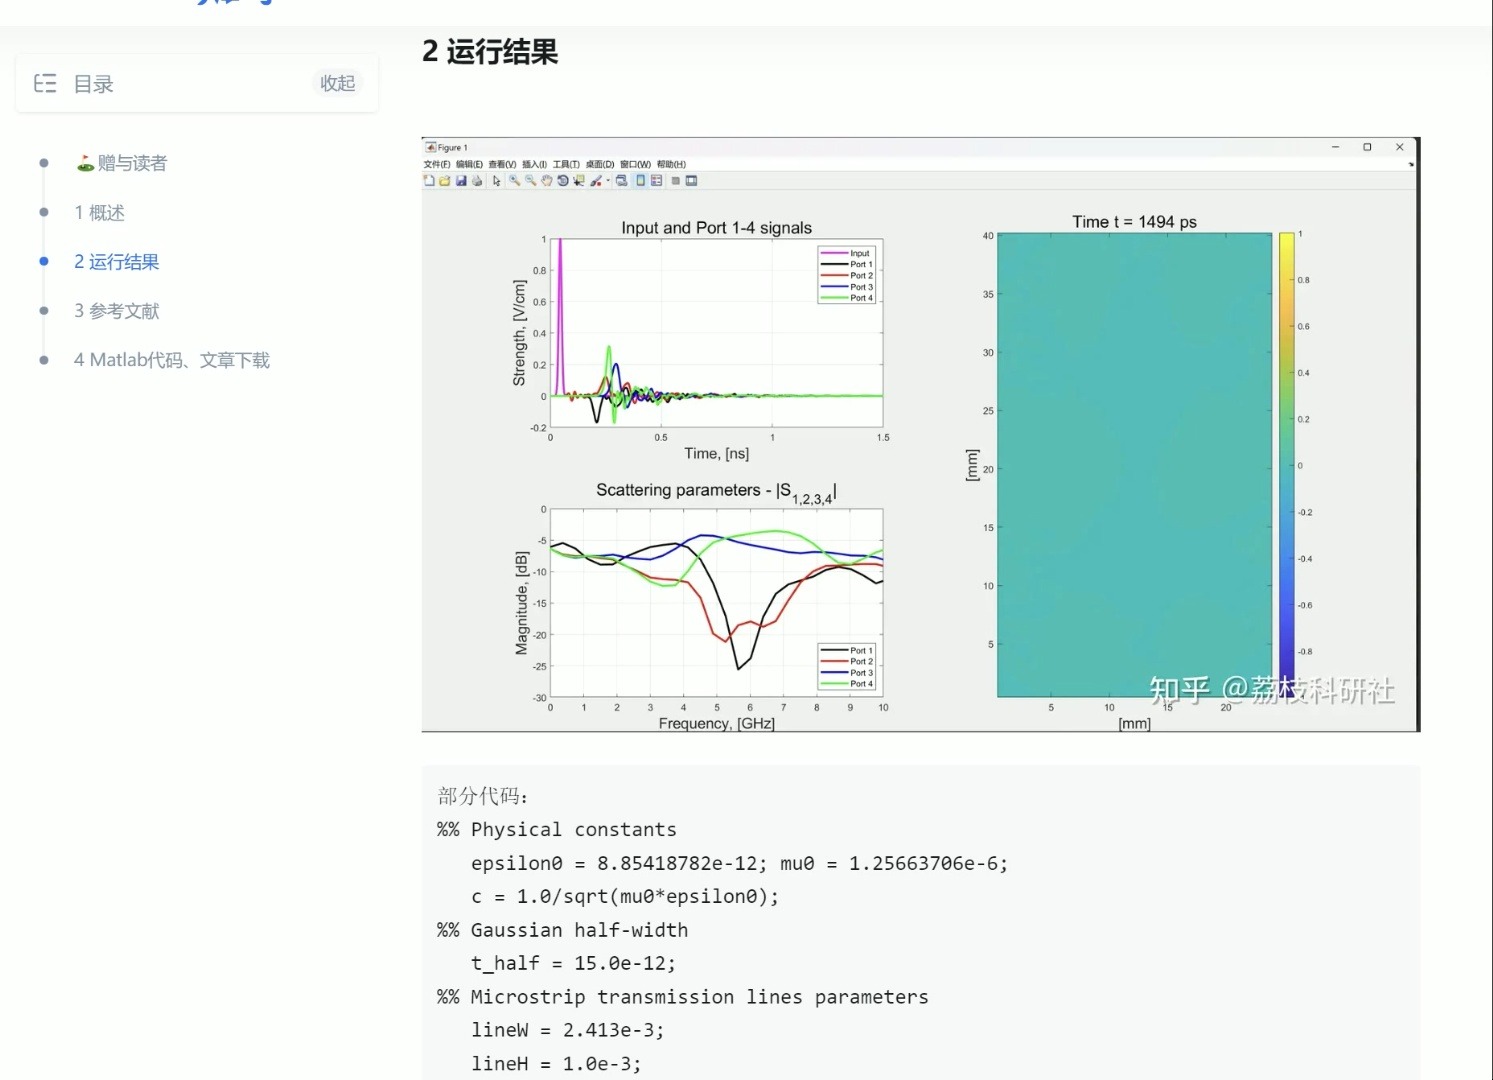The height and width of the screenshot is (1080, 1493).
Task: Select the Zoom In magnifier tool
Action: pyautogui.click(x=514, y=181)
